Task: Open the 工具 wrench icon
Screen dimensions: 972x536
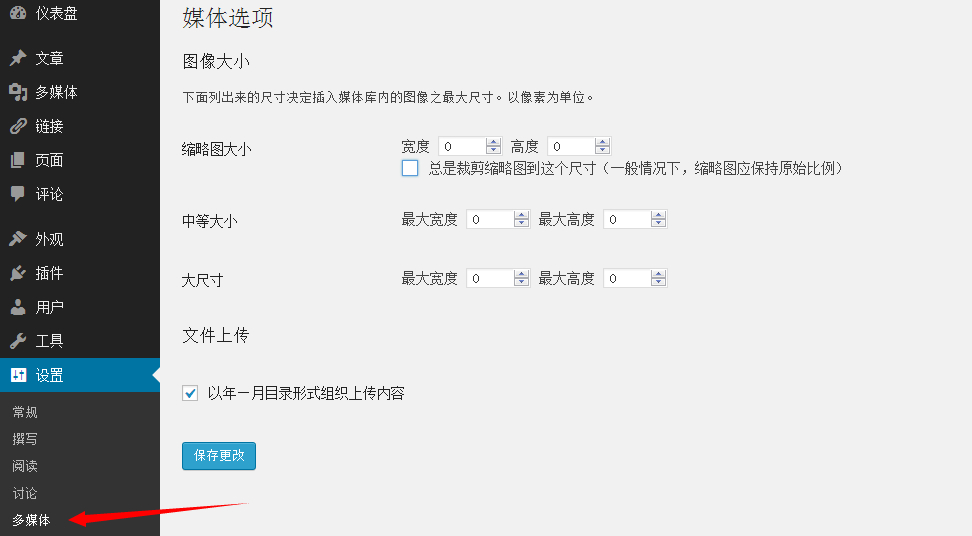Action: coord(18,340)
